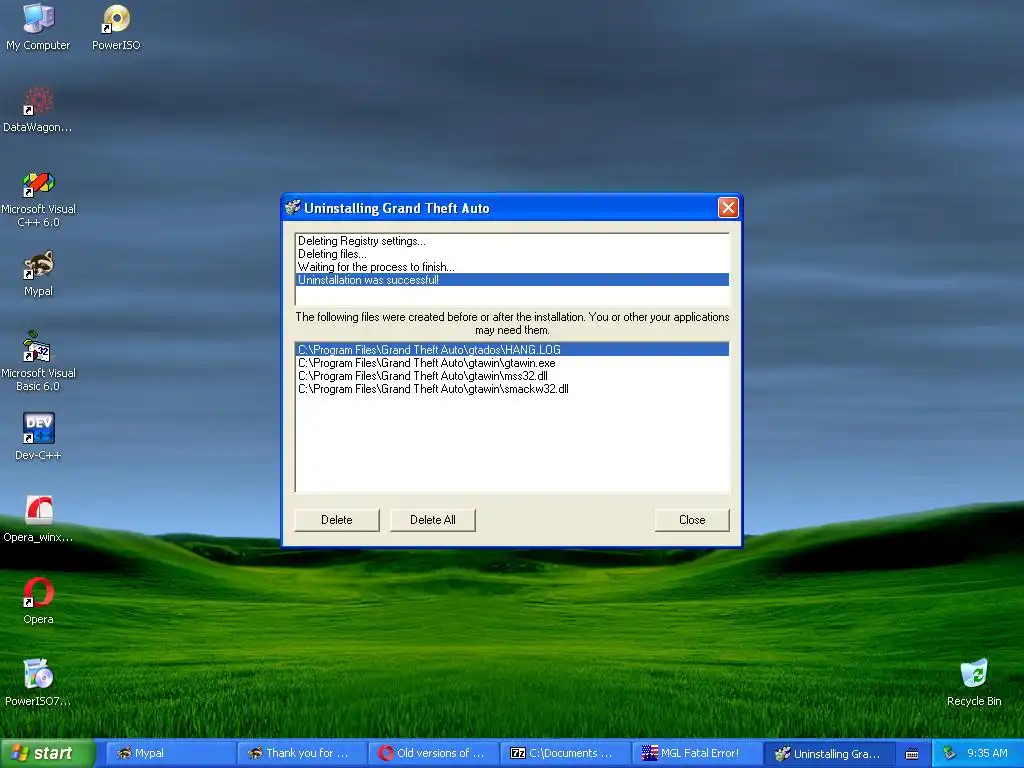Viewport: 1024px width, 768px height.
Task: Open the on-screen keyboard tray icon
Action: point(912,754)
